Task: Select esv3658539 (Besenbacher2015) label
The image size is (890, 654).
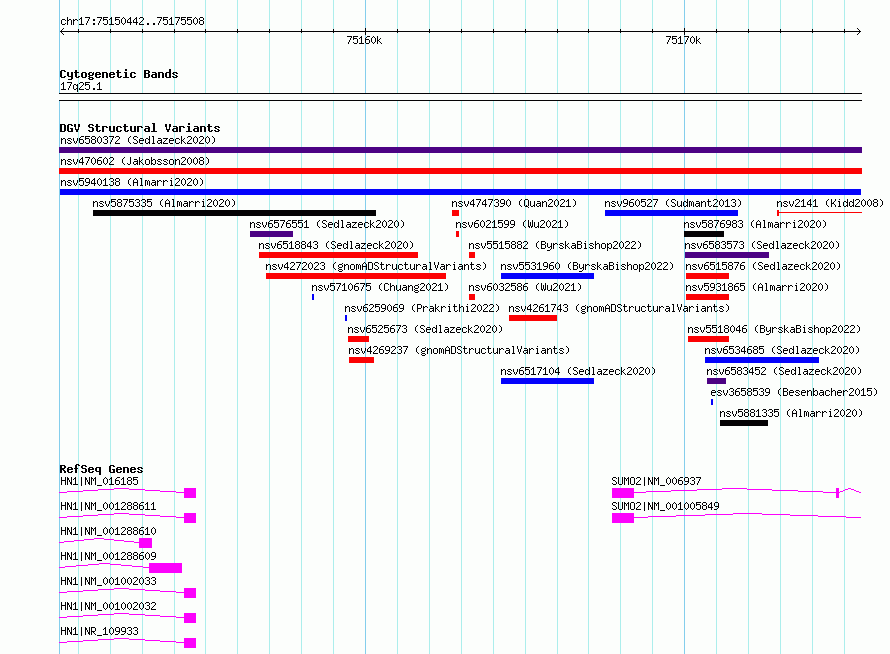Action: 794,392
